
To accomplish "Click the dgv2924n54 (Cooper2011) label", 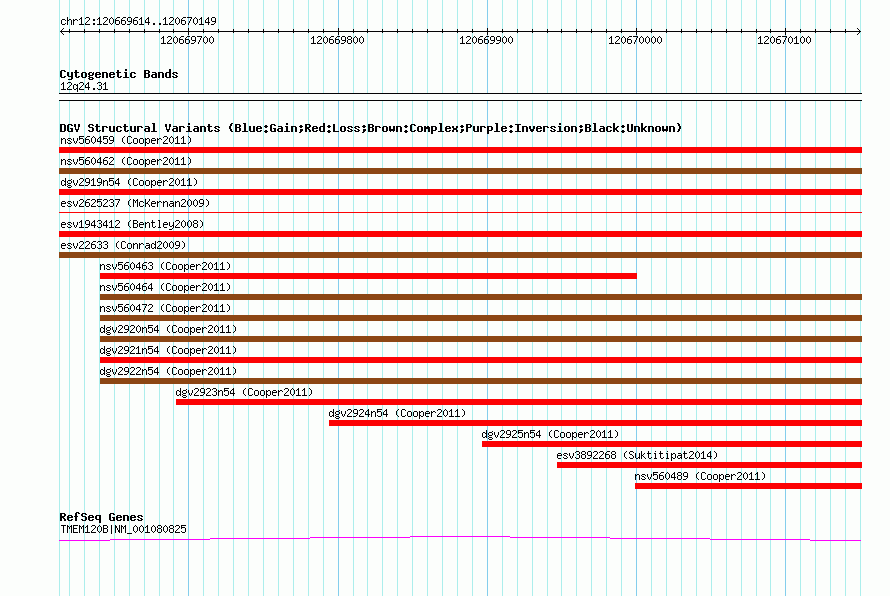I will (397, 413).
